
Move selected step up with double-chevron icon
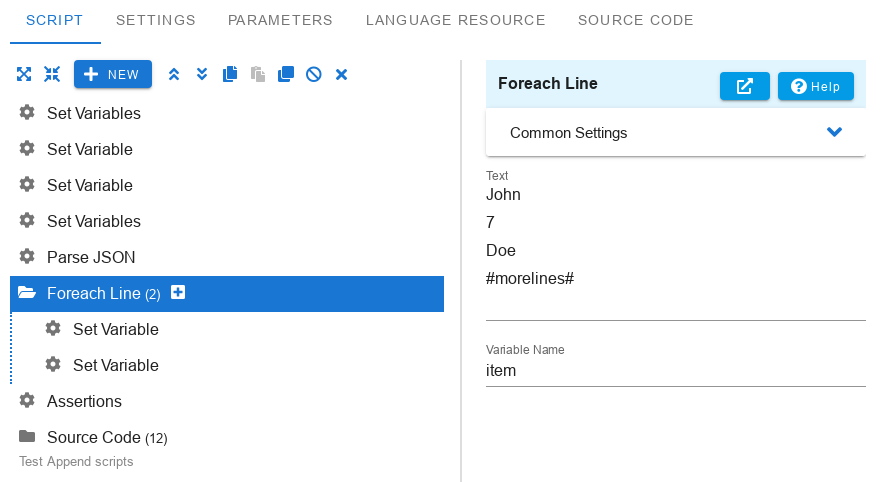click(174, 74)
